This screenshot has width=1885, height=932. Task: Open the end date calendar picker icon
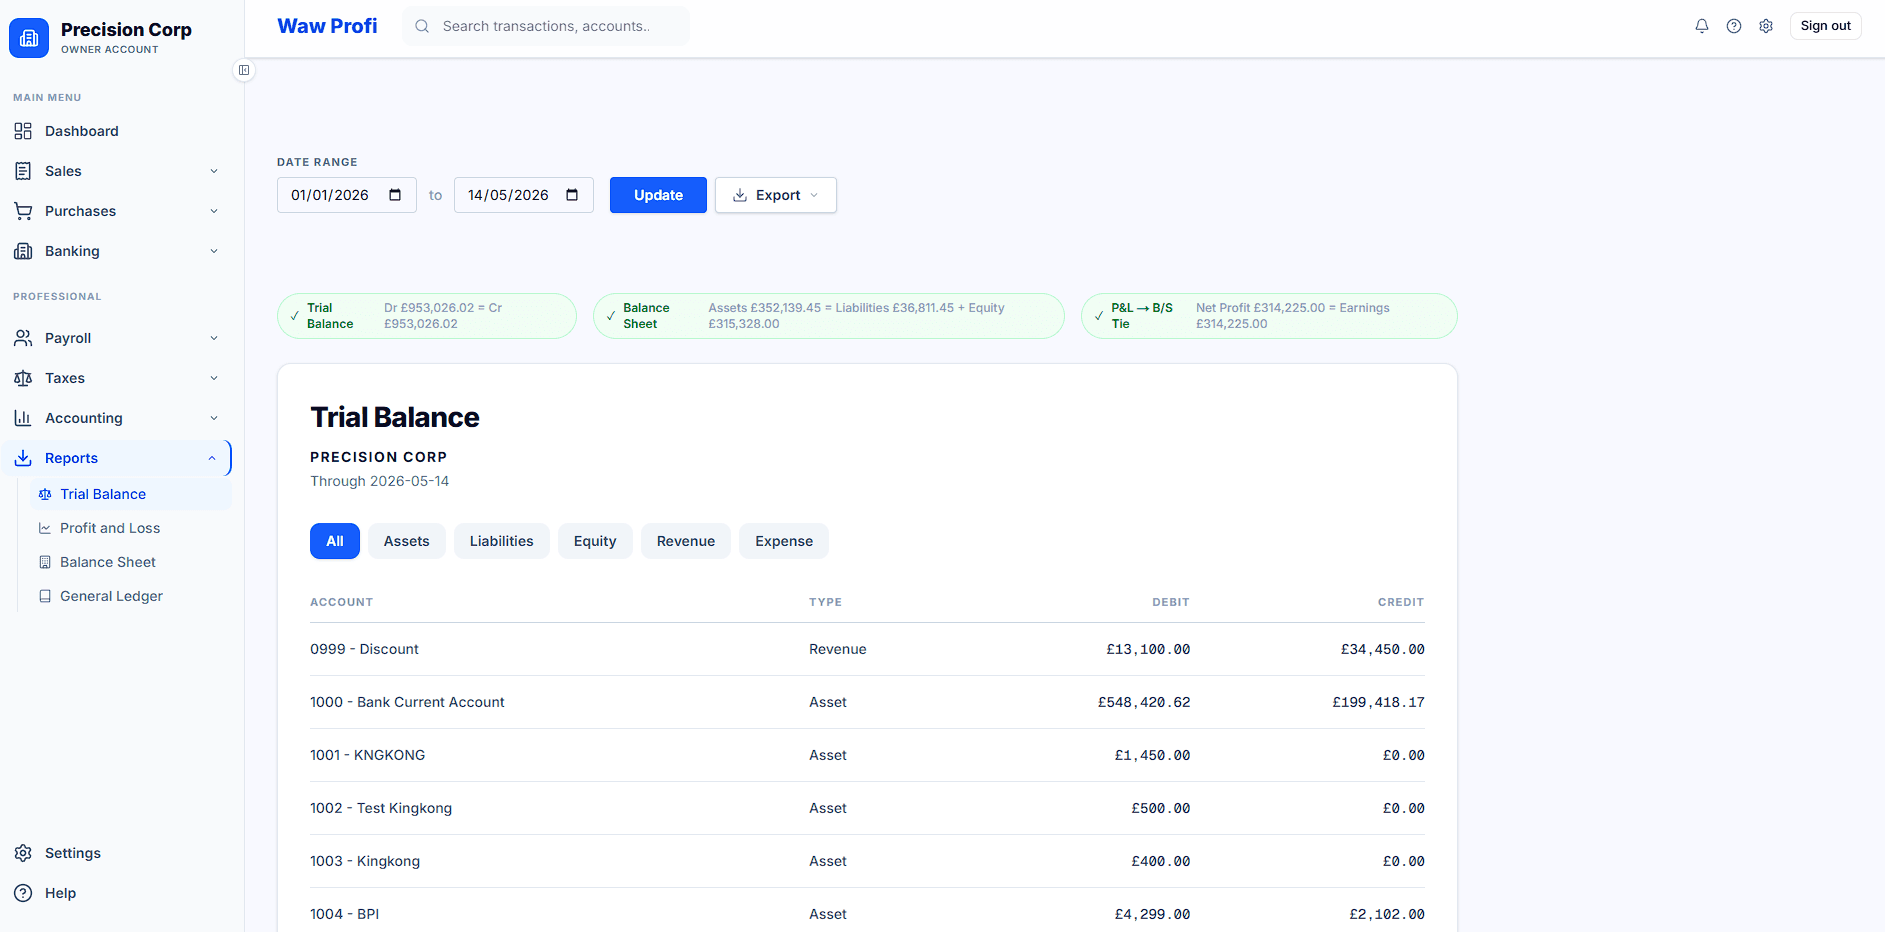(572, 195)
